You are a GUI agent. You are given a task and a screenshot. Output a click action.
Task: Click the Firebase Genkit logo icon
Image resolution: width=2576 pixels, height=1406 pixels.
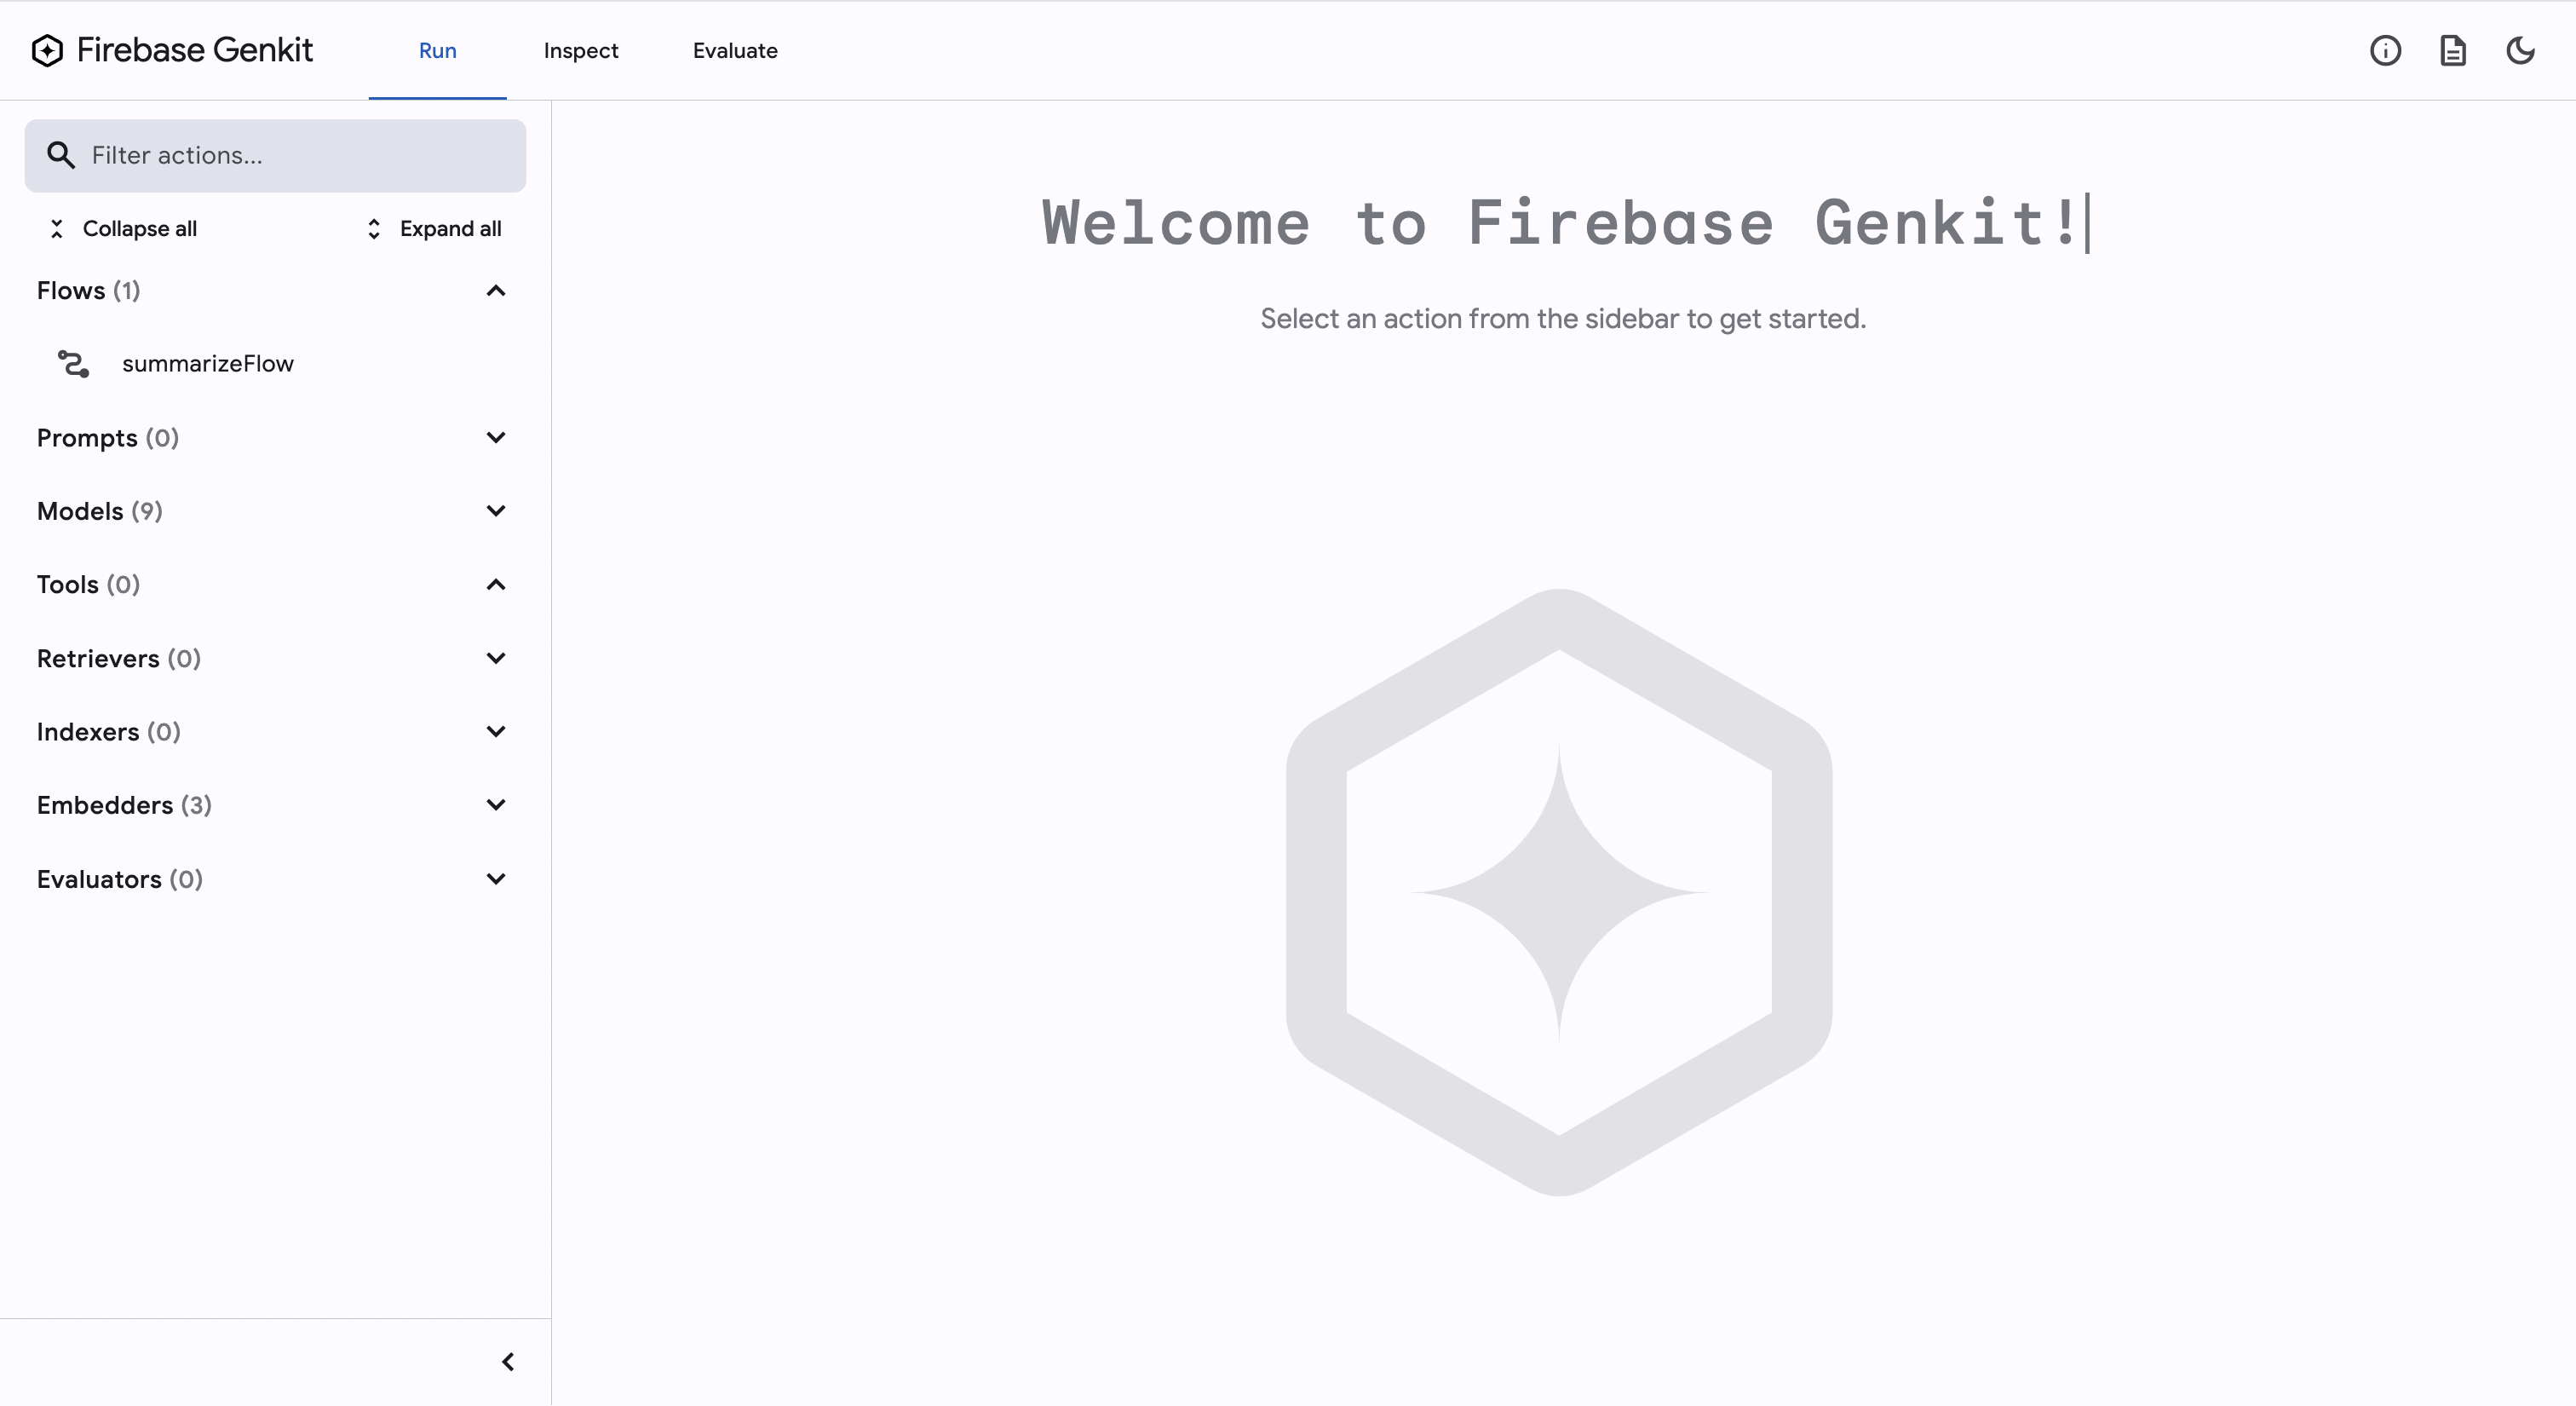49,50
